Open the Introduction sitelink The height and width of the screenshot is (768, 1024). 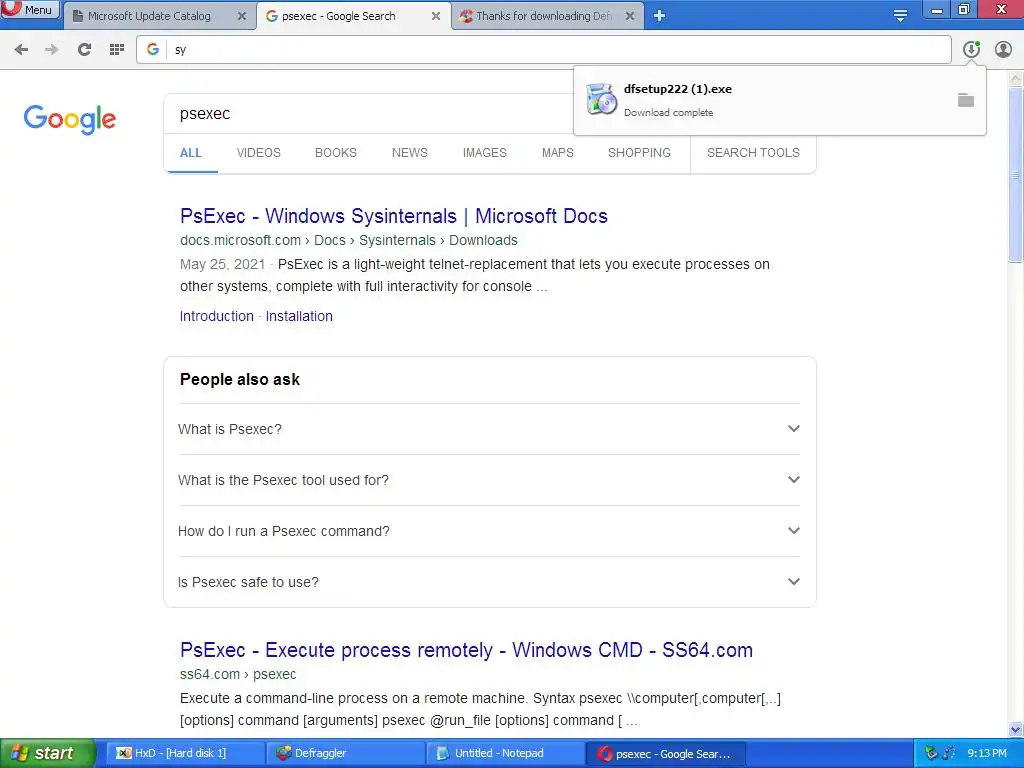pos(217,316)
